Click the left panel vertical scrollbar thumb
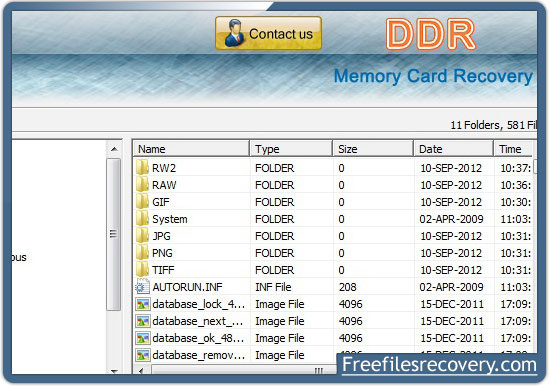The height and width of the screenshot is (386, 550). pyautogui.click(x=113, y=234)
